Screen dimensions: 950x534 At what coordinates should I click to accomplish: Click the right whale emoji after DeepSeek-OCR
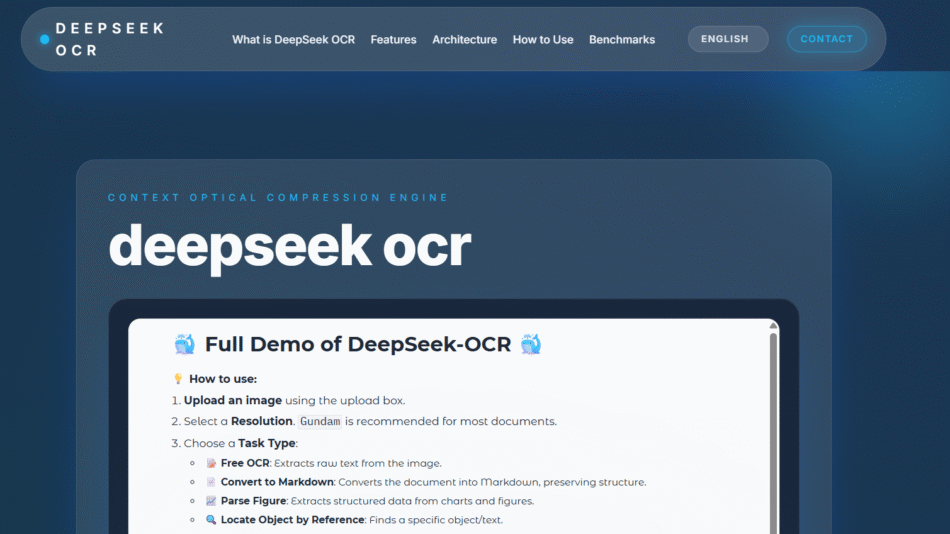click(x=531, y=345)
